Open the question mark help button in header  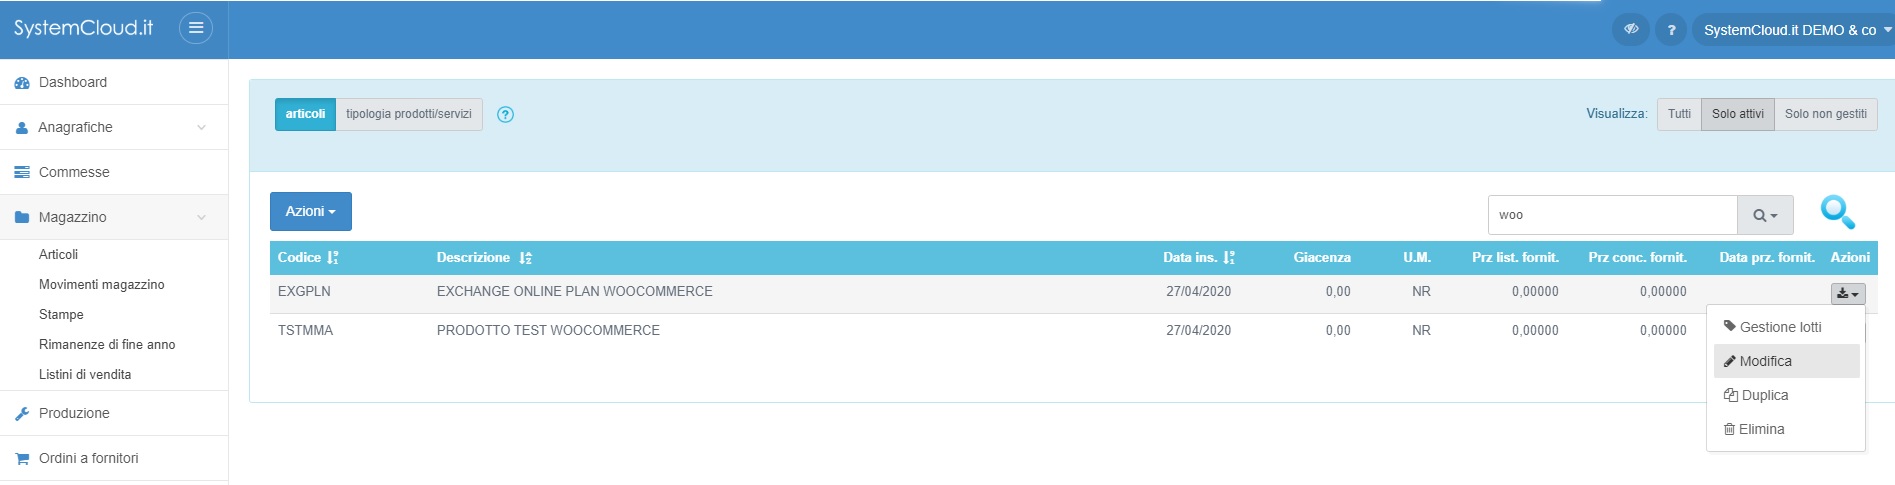(x=1671, y=30)
